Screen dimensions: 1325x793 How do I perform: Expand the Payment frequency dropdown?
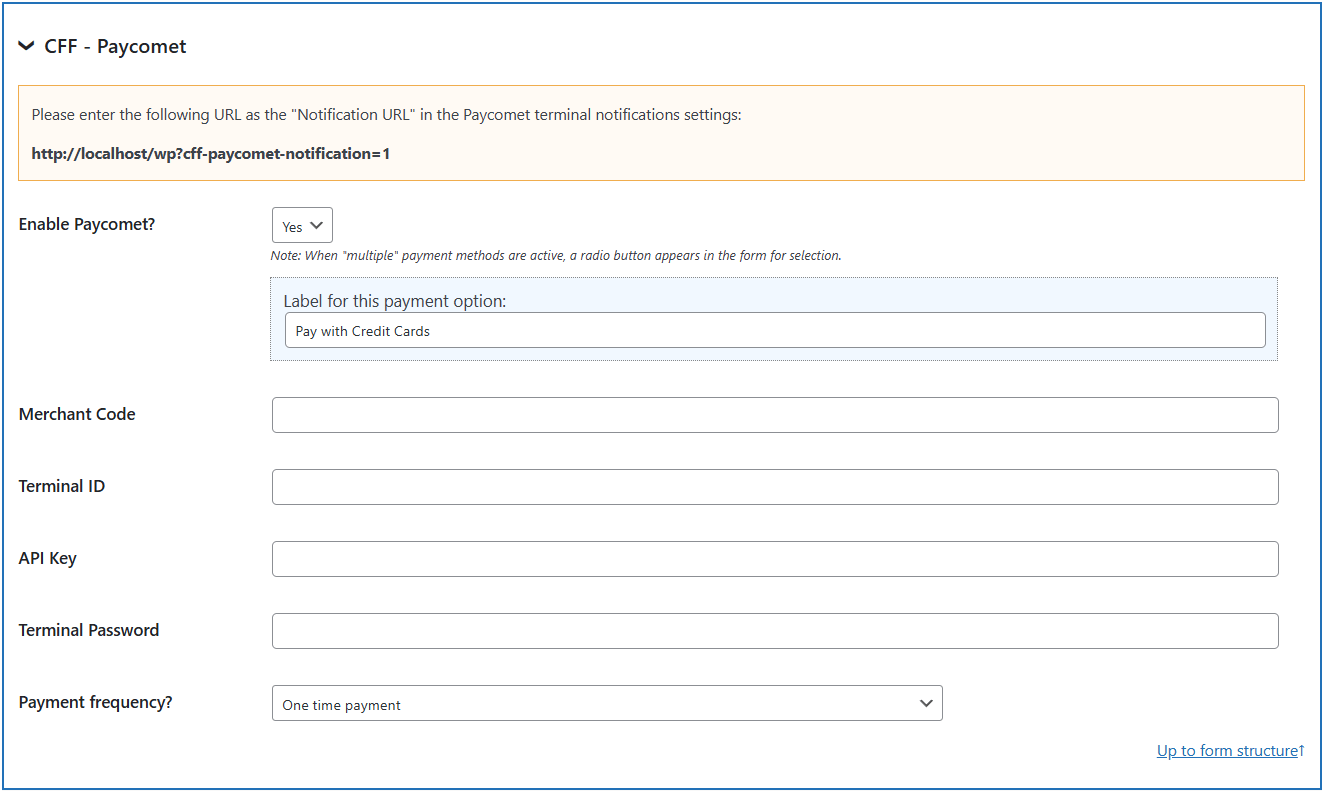click(607, 704)
